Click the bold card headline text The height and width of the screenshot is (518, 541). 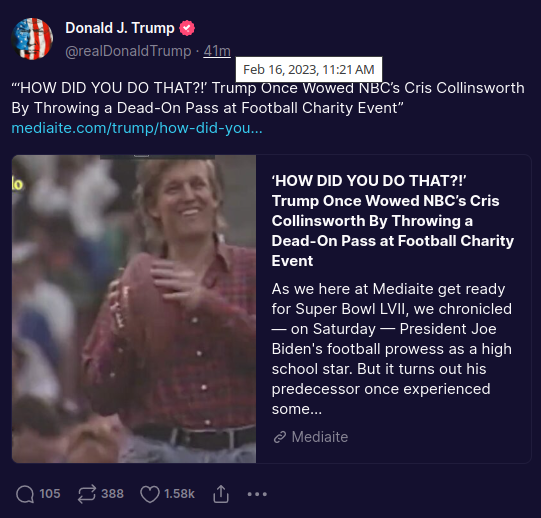click(x=393, y=221)
